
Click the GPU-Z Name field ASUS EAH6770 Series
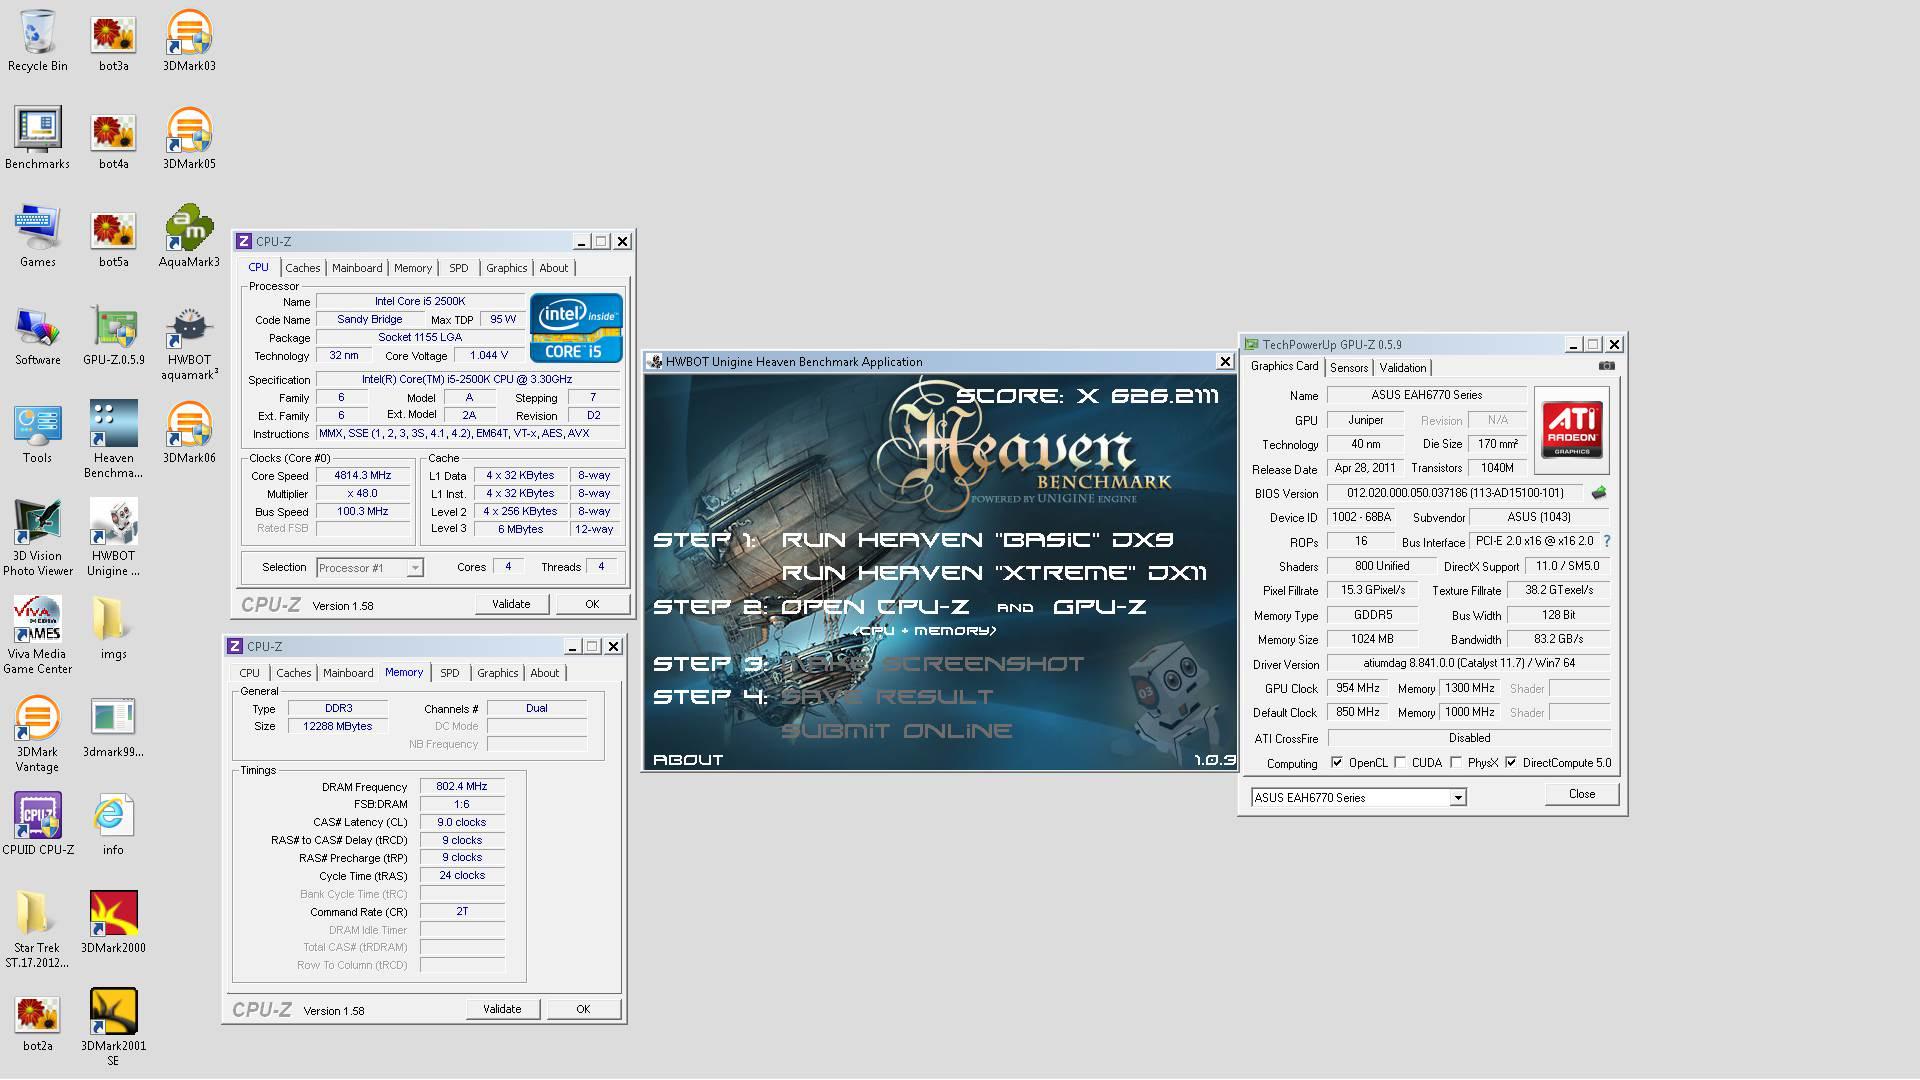(x=1426, y=395)
